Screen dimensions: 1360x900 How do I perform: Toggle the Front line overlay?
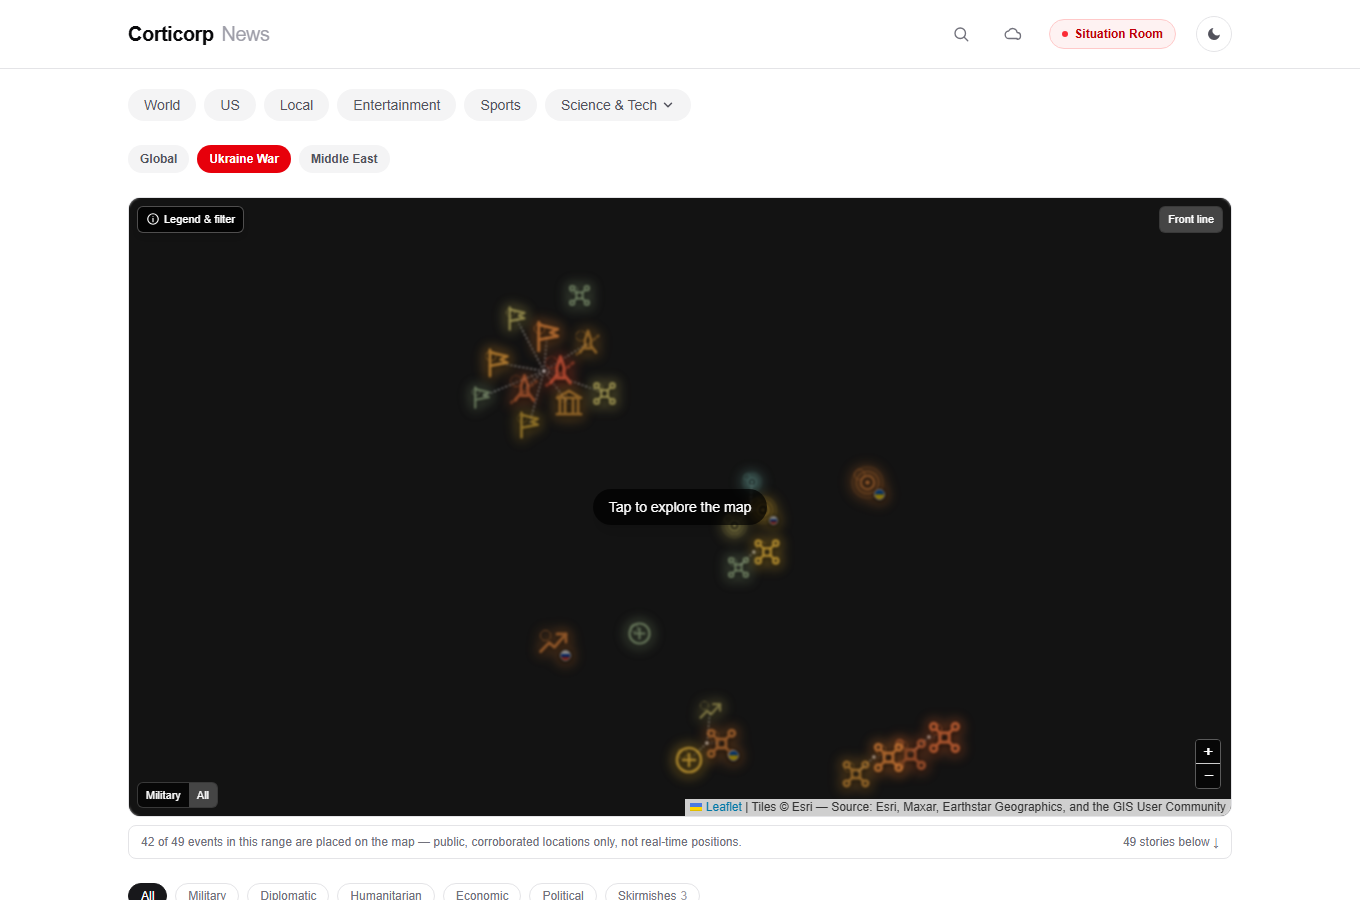[1190, 219]
